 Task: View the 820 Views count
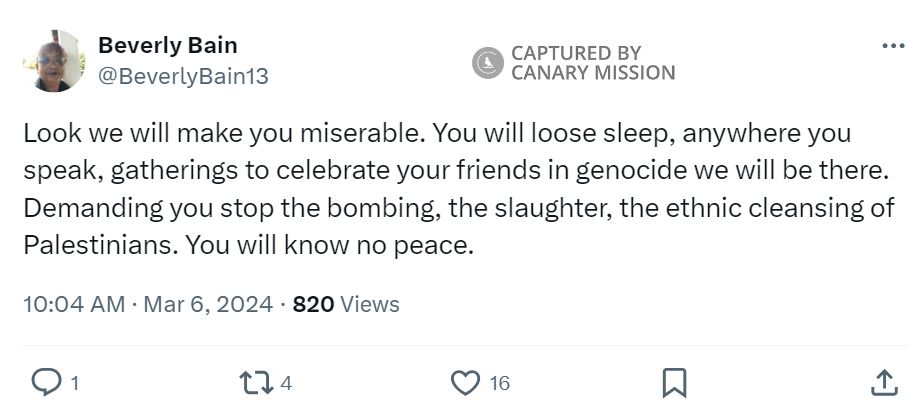345,304
